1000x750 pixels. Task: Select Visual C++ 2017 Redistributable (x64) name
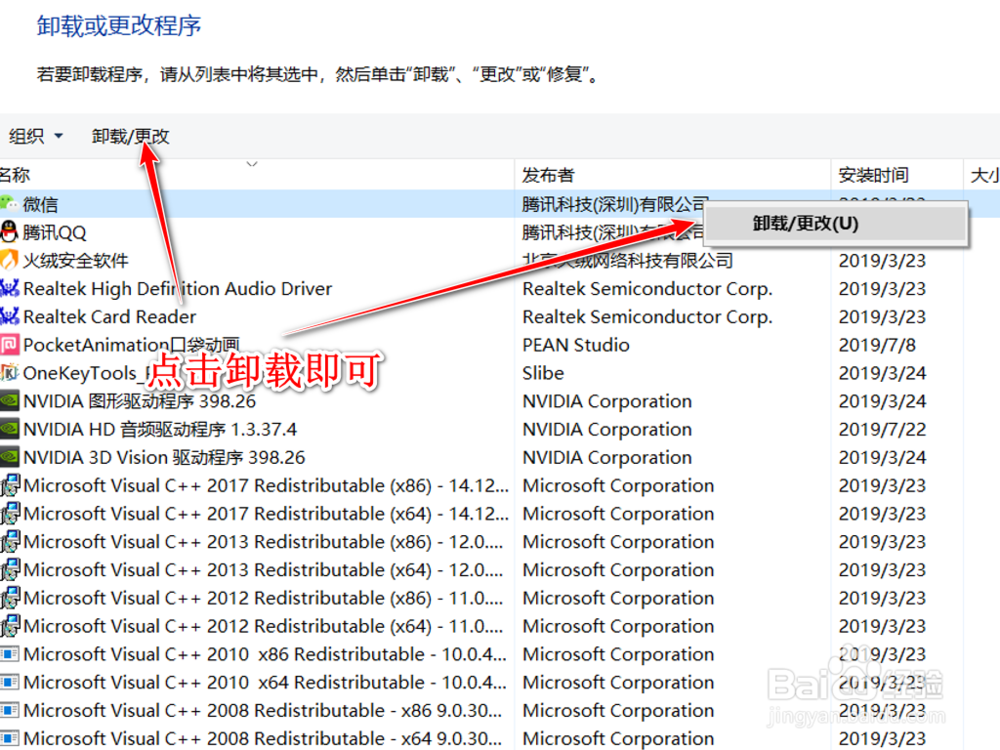(266, 513)
